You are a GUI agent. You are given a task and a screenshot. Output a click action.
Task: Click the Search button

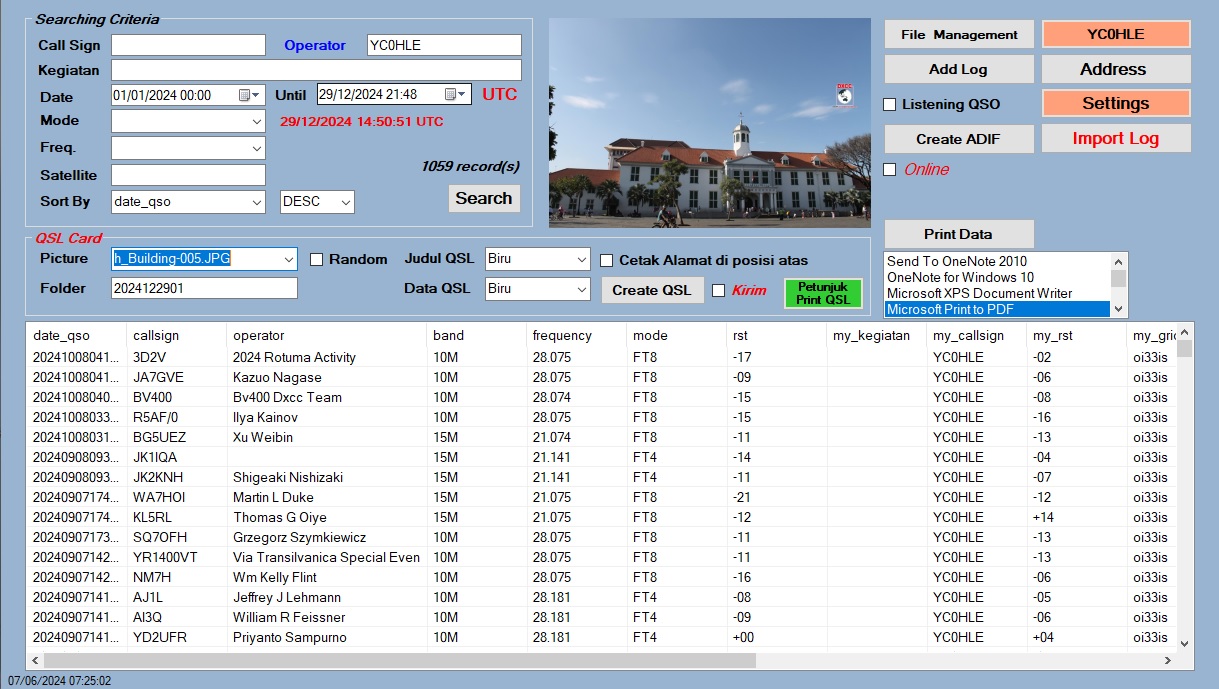click(x=484, y=198)
